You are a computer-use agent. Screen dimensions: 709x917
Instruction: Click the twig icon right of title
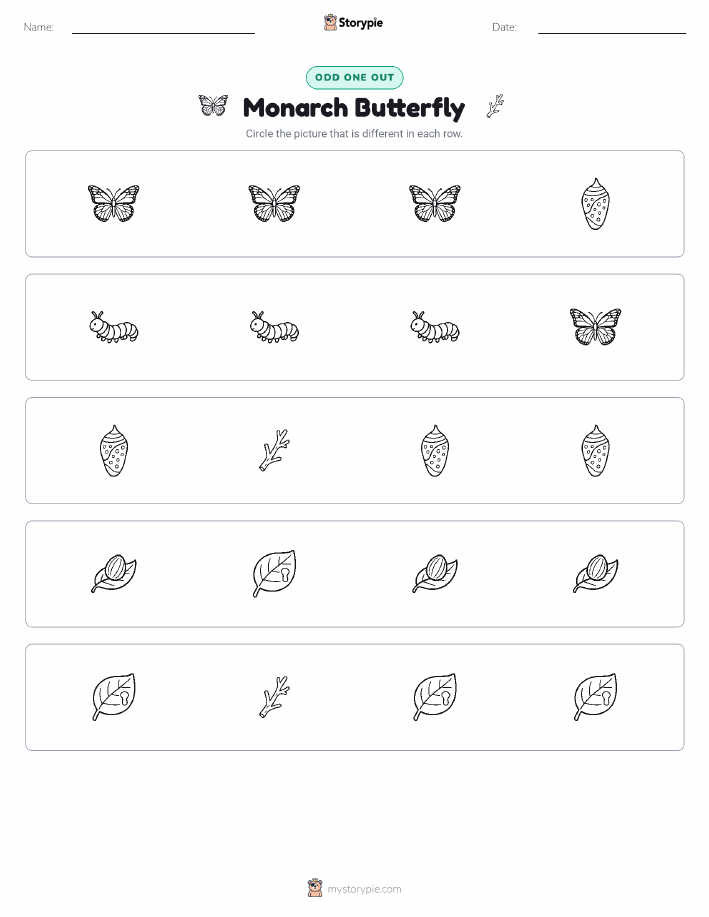point(495,106)
